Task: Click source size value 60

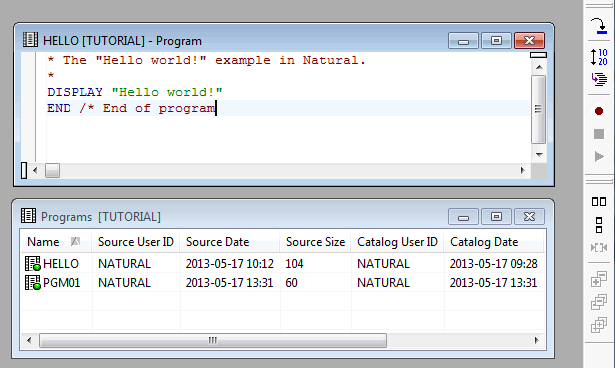Action: pos(291,282)
